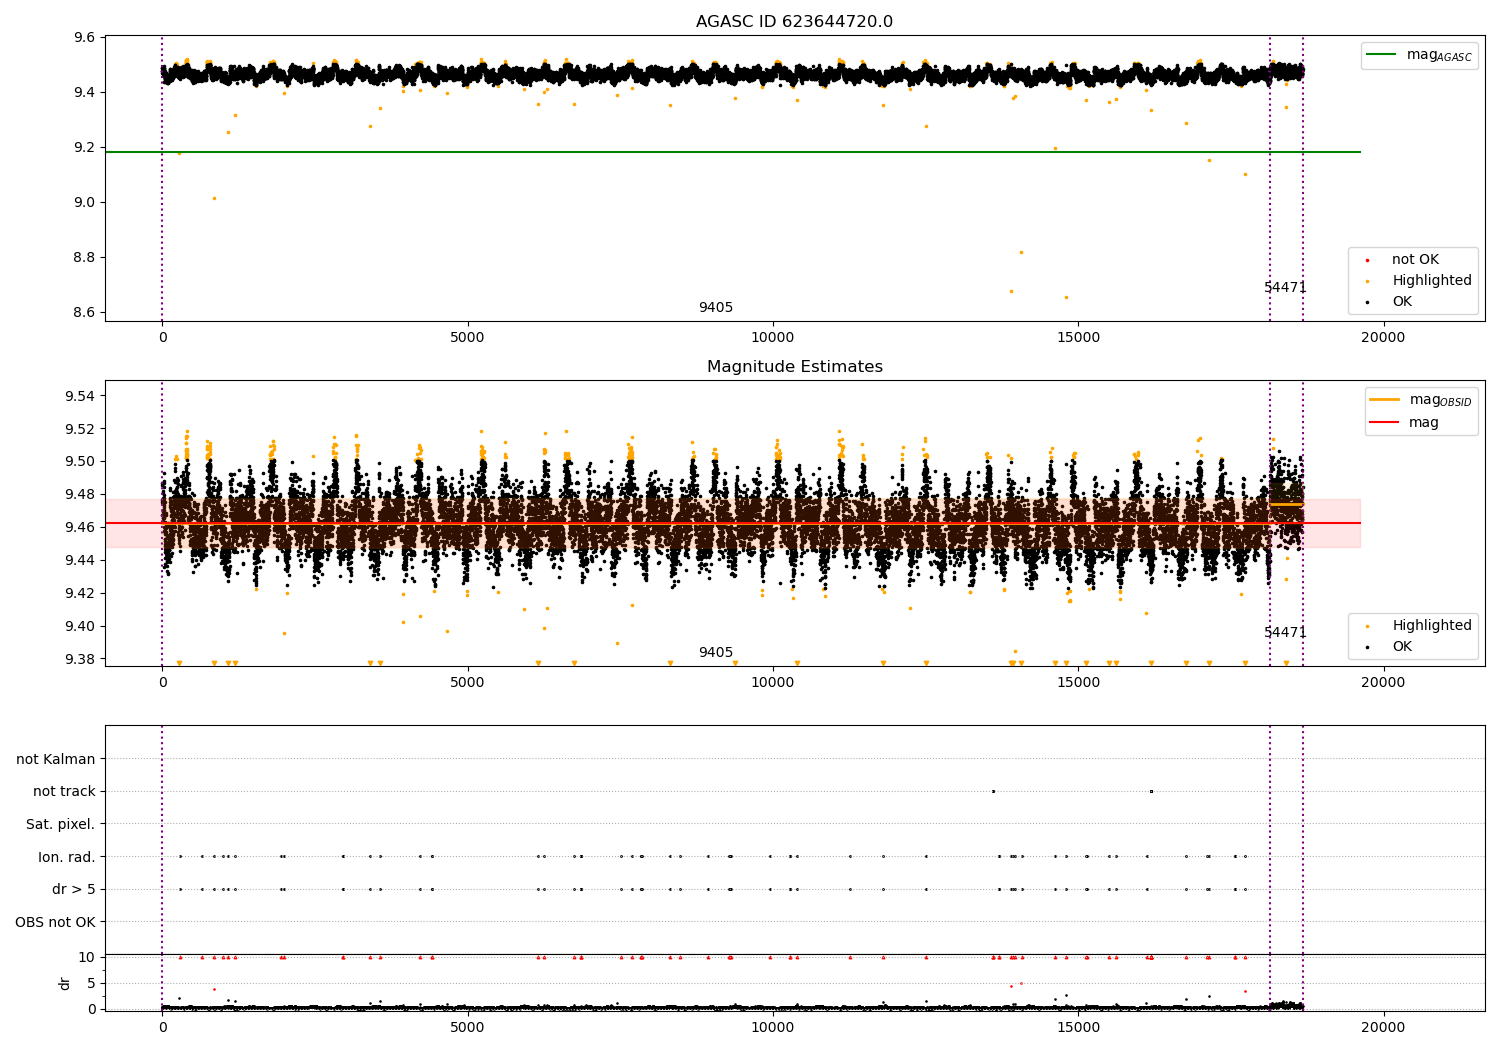This screenshot has width=1500, height=1050.
Task: Click the "not track" row label
Action: click(x=64, y=792)
